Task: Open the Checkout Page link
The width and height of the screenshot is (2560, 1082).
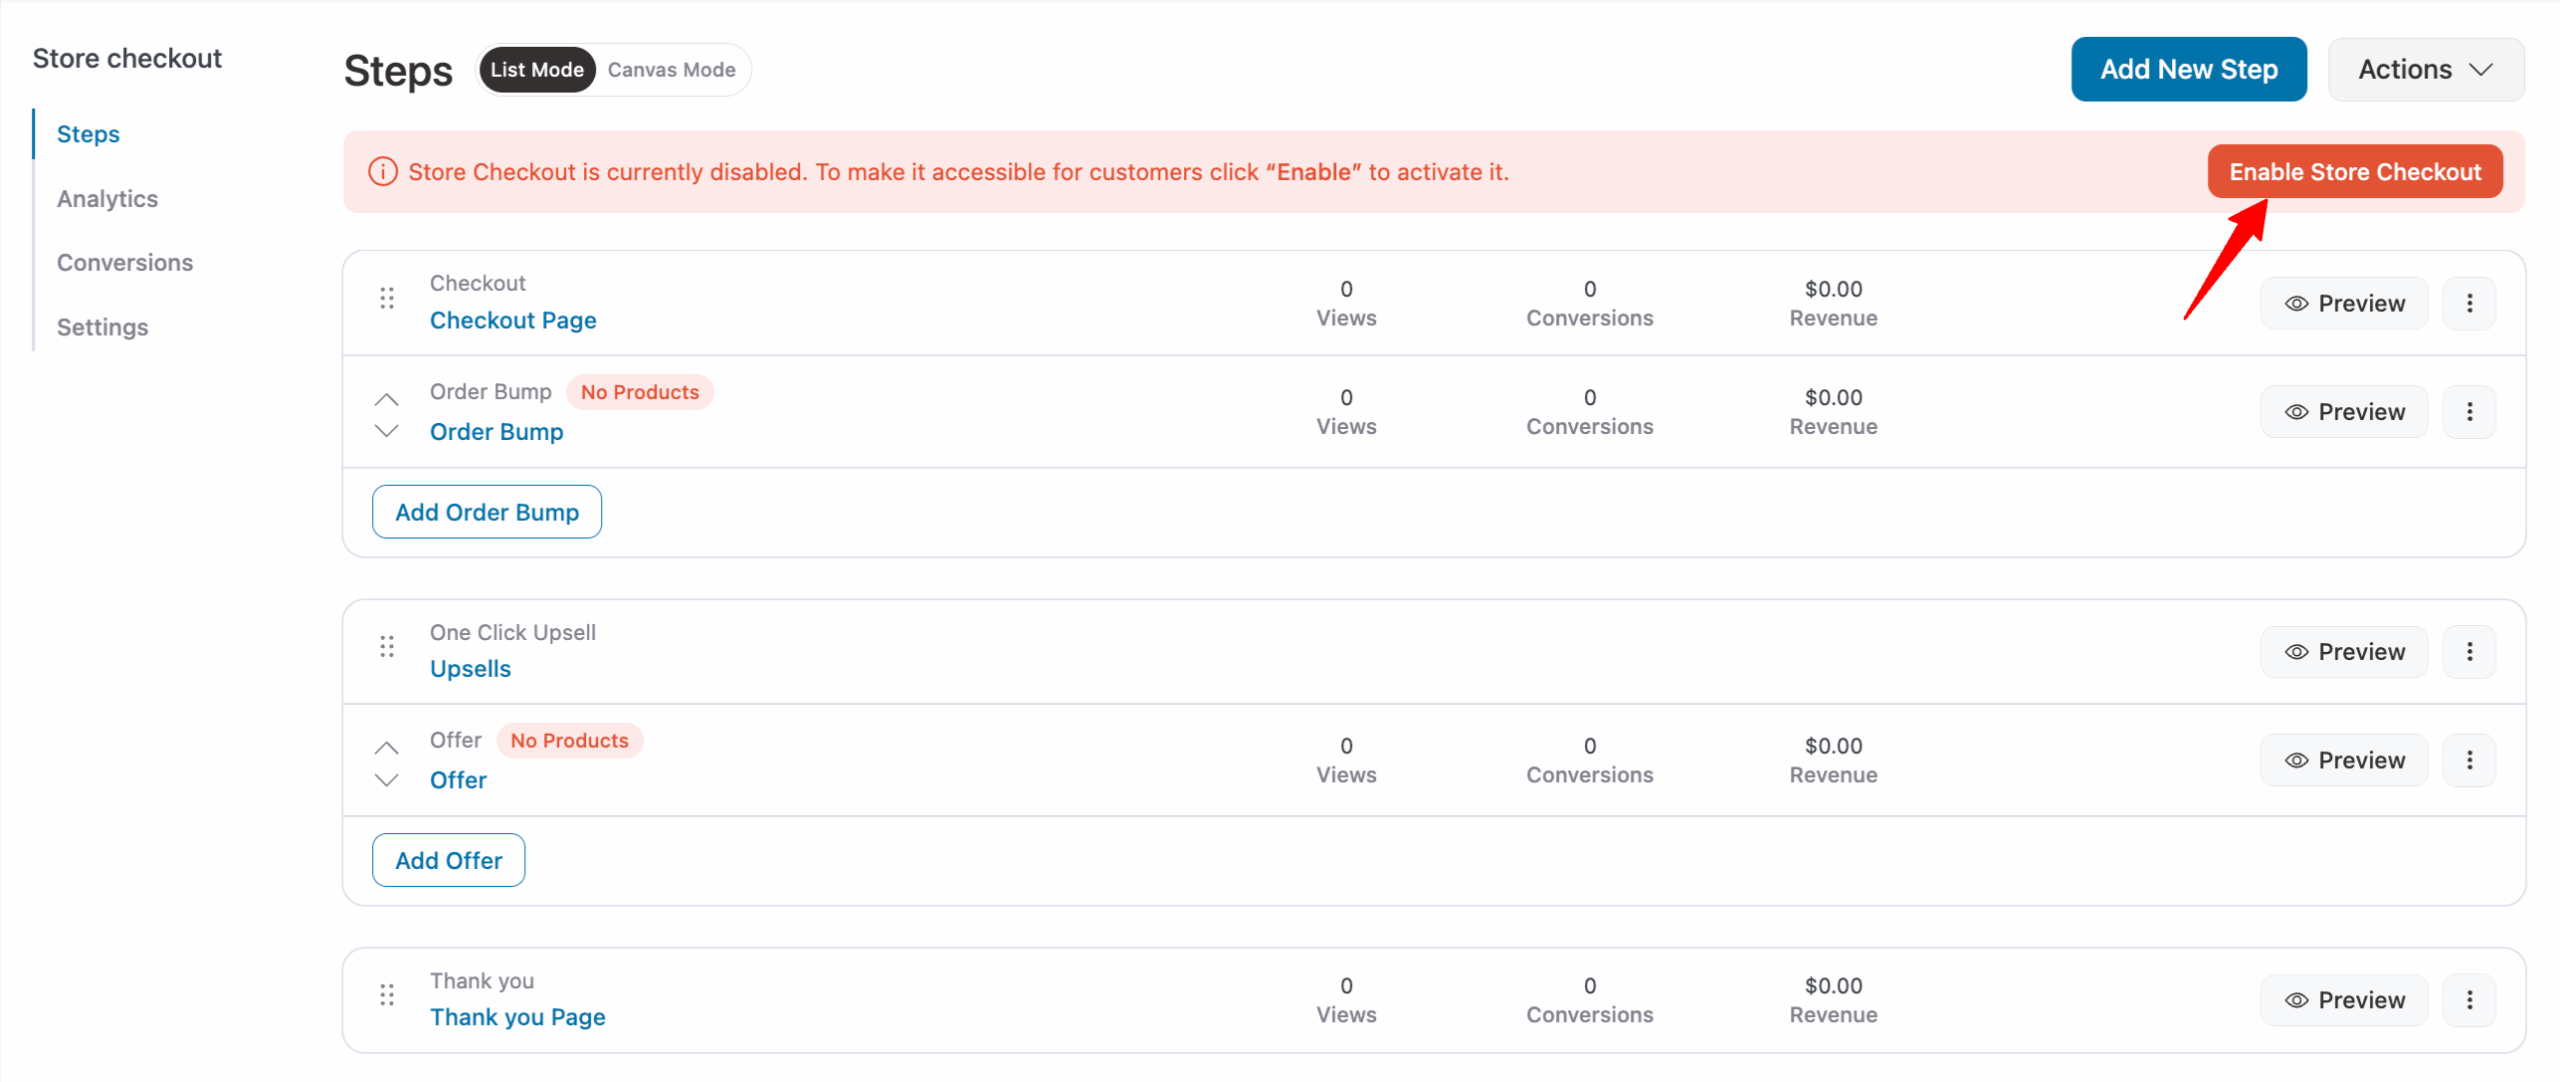Action: (513, 320)
